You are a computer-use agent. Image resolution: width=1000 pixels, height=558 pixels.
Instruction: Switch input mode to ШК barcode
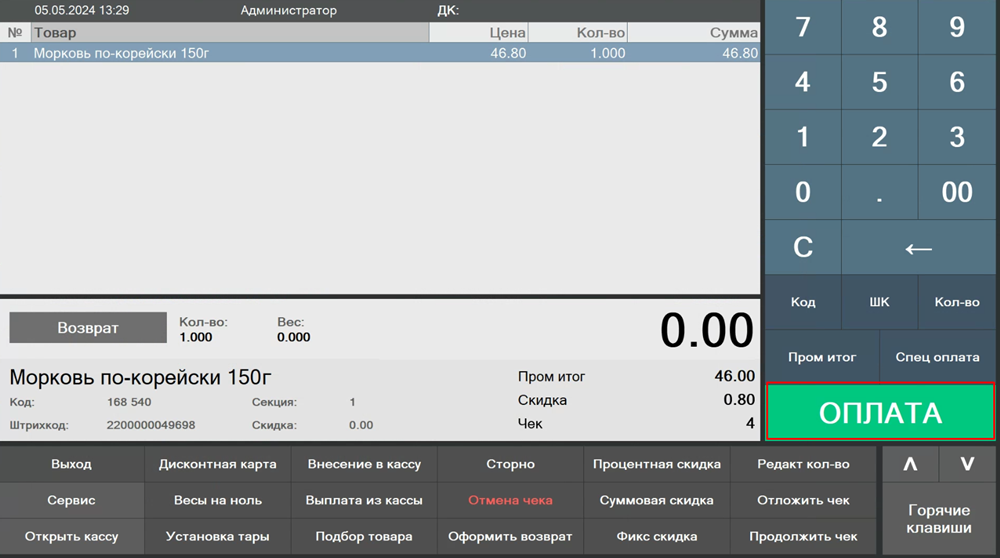[x=880, y=302]
